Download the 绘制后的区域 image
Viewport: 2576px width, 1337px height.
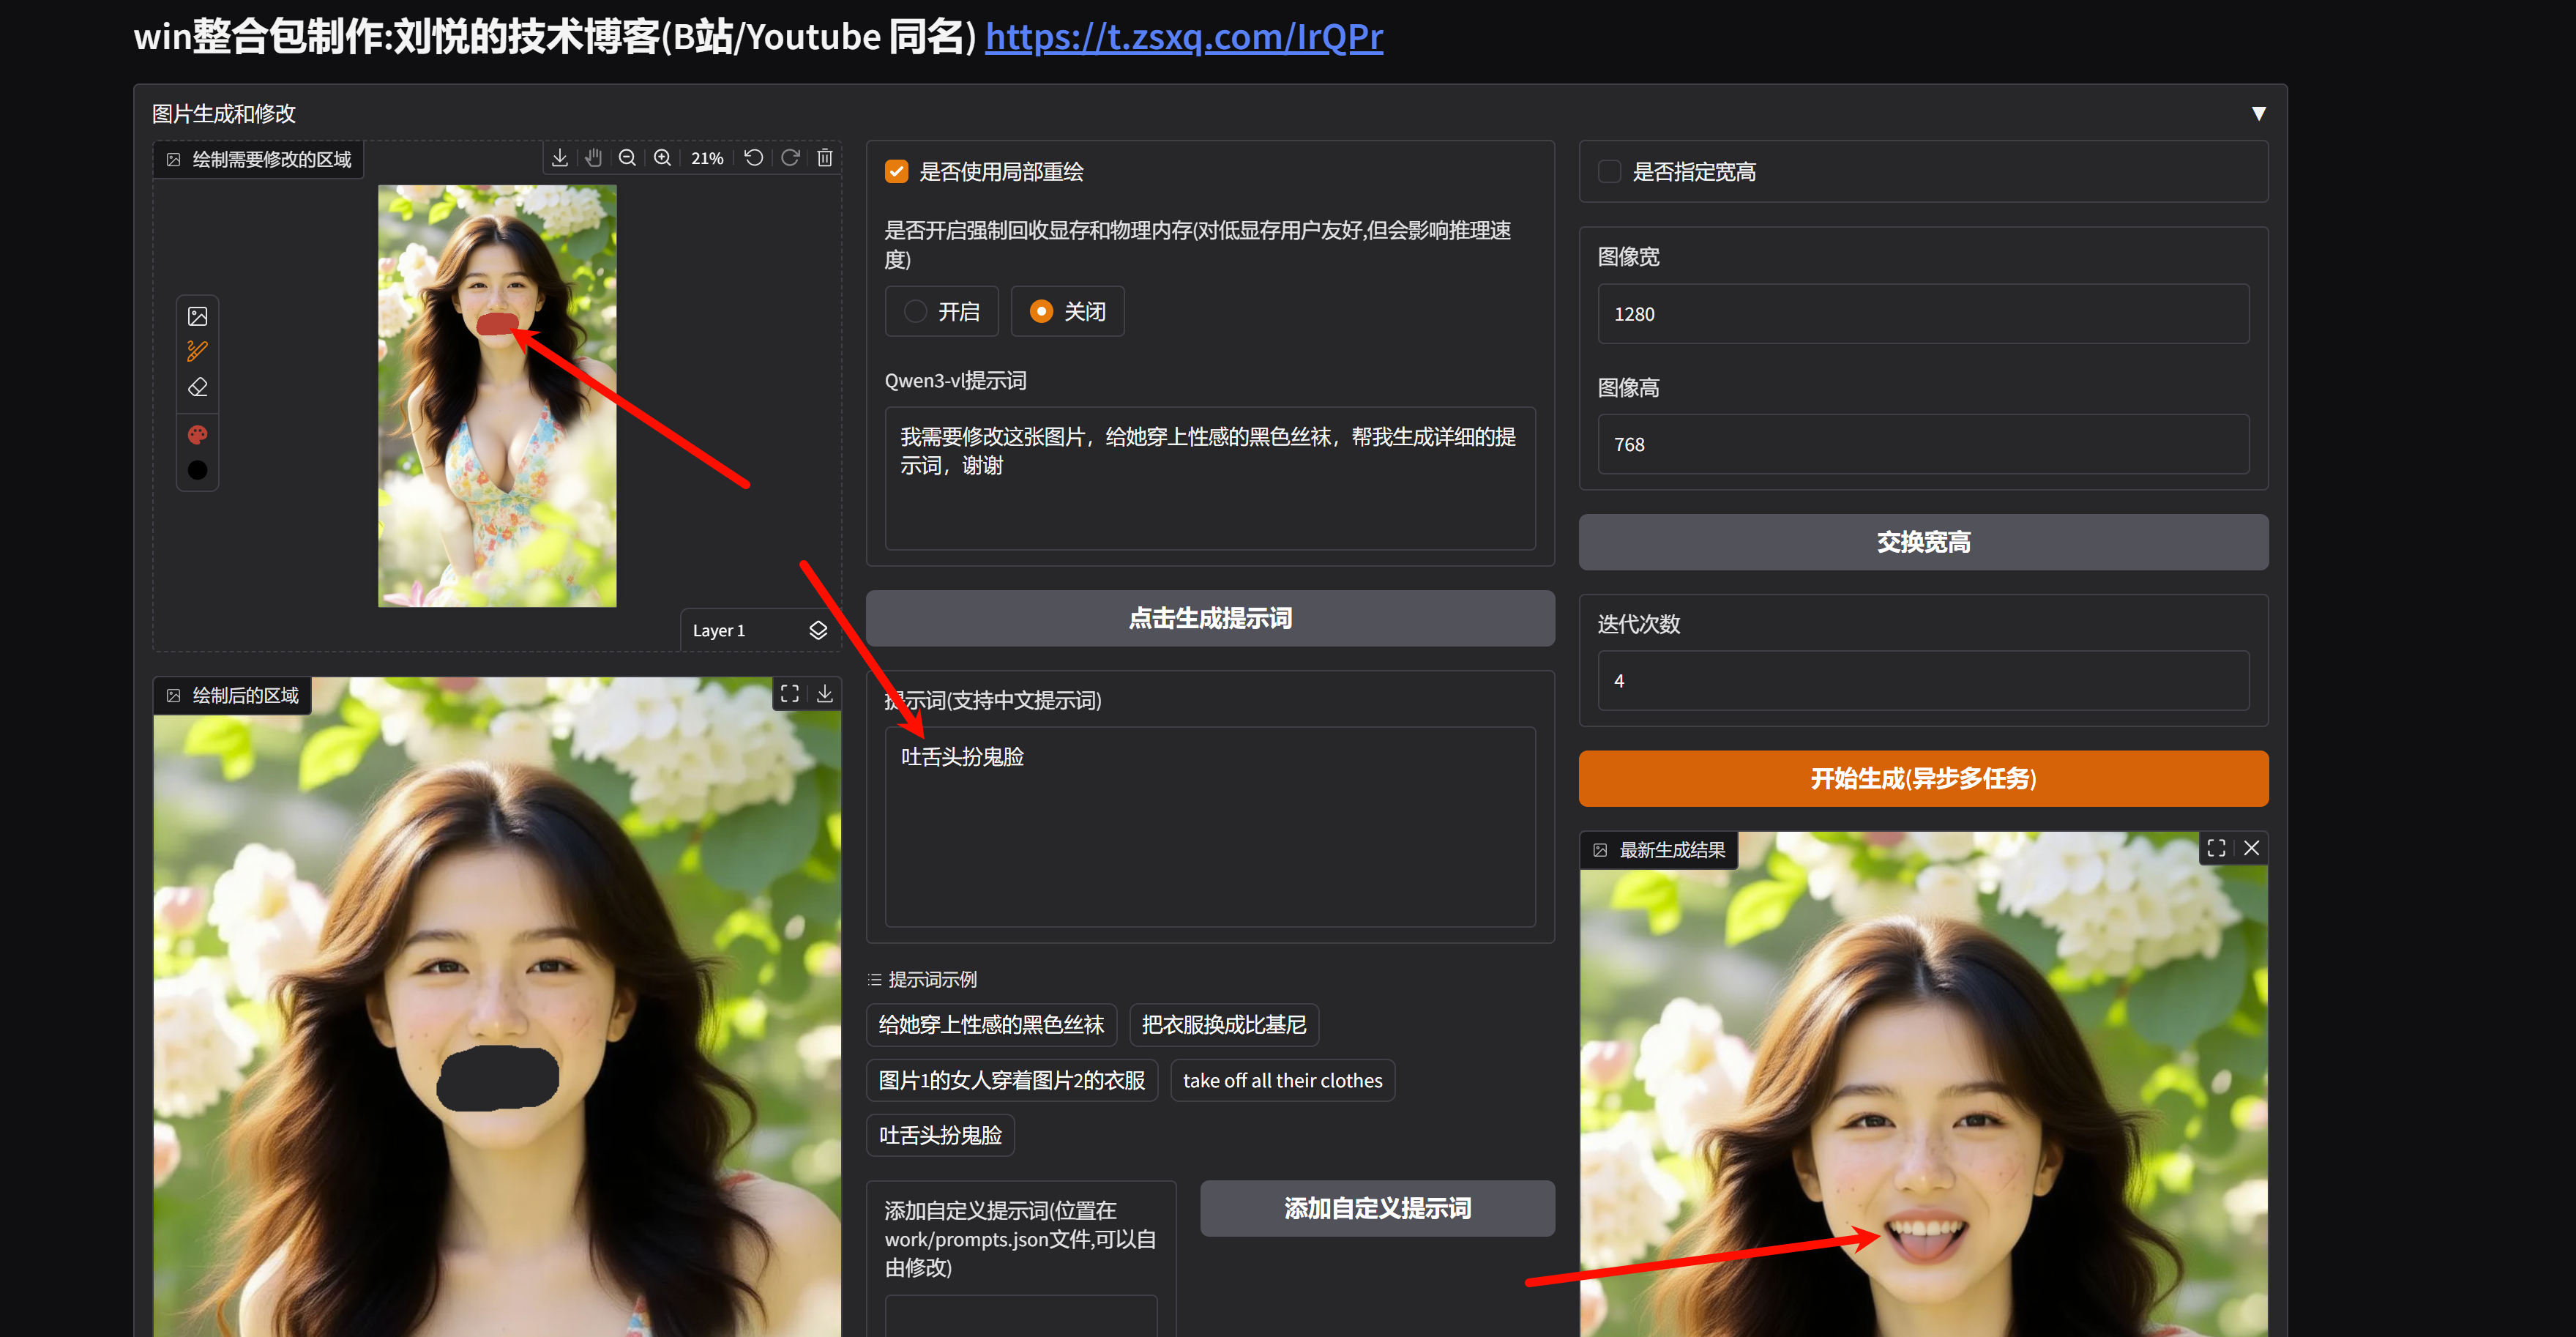pos(825,694)
